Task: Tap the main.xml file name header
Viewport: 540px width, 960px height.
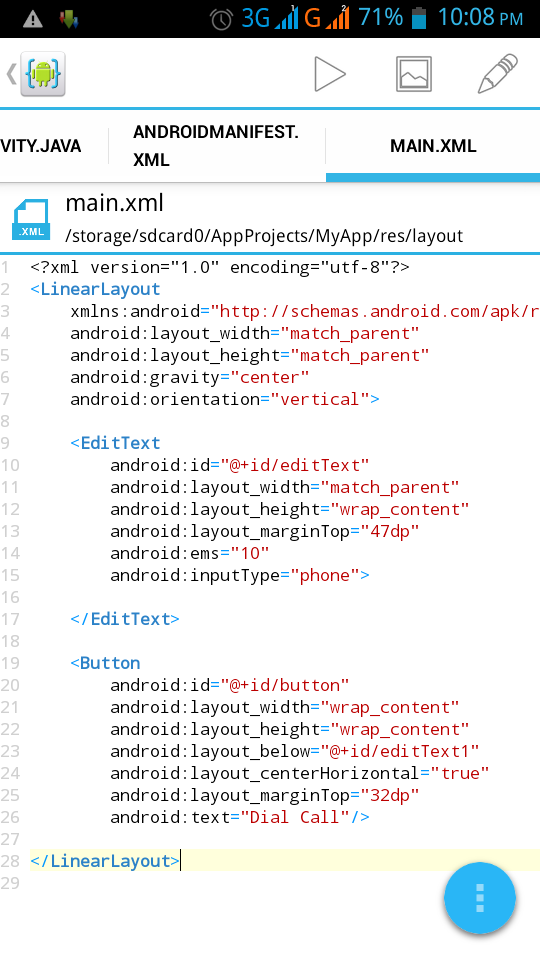Action: (x=114, y=203)
